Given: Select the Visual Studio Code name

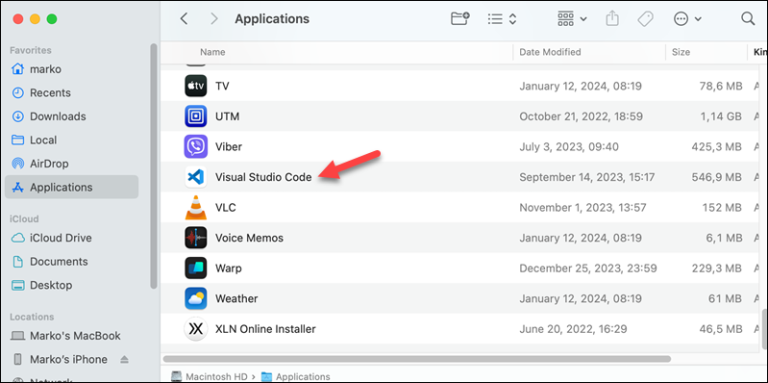Looking at the screenshot, I should pyautogui.click(x=264, y=177).
